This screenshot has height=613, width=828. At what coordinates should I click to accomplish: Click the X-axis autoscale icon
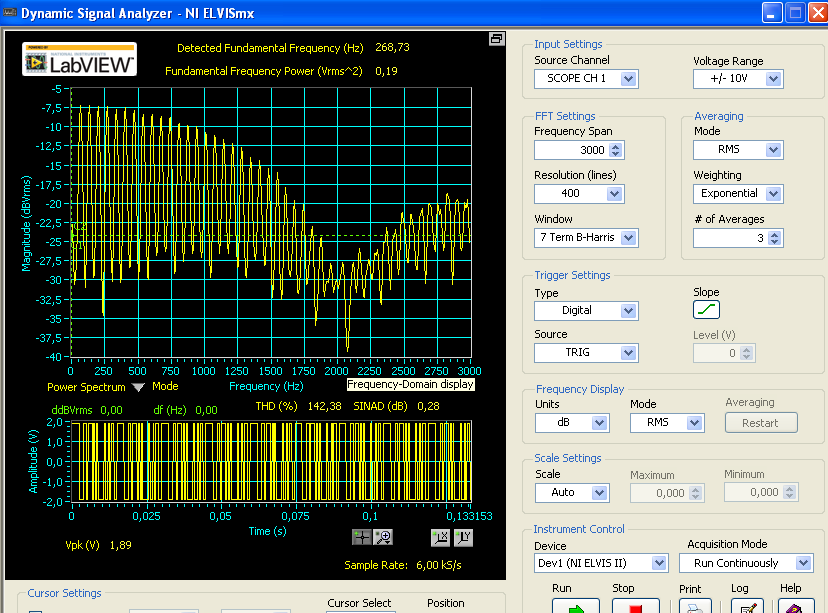click(440, 537)
